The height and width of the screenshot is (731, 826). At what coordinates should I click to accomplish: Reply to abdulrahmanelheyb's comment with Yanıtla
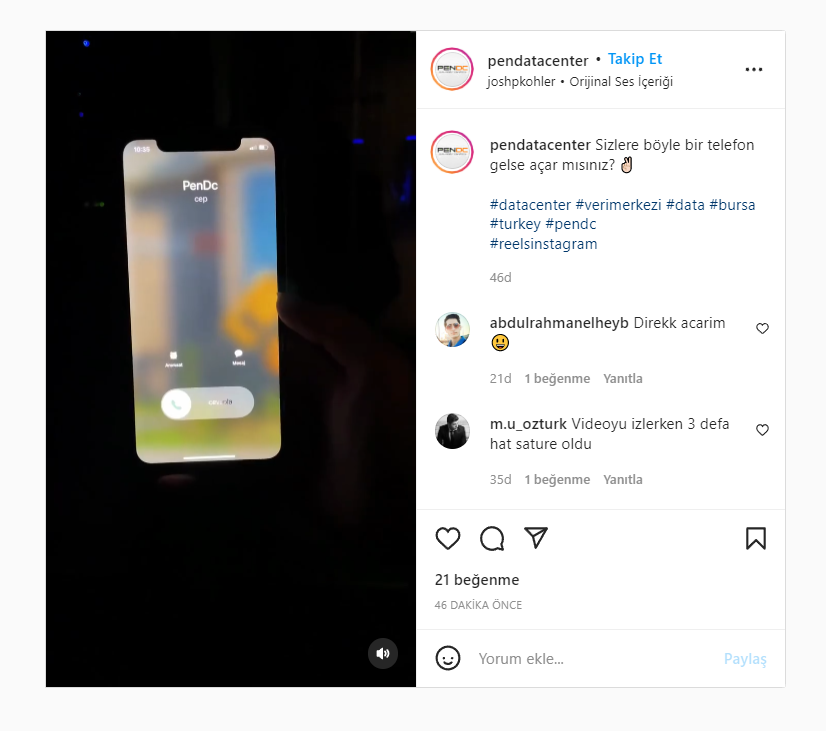click(623, 379)
